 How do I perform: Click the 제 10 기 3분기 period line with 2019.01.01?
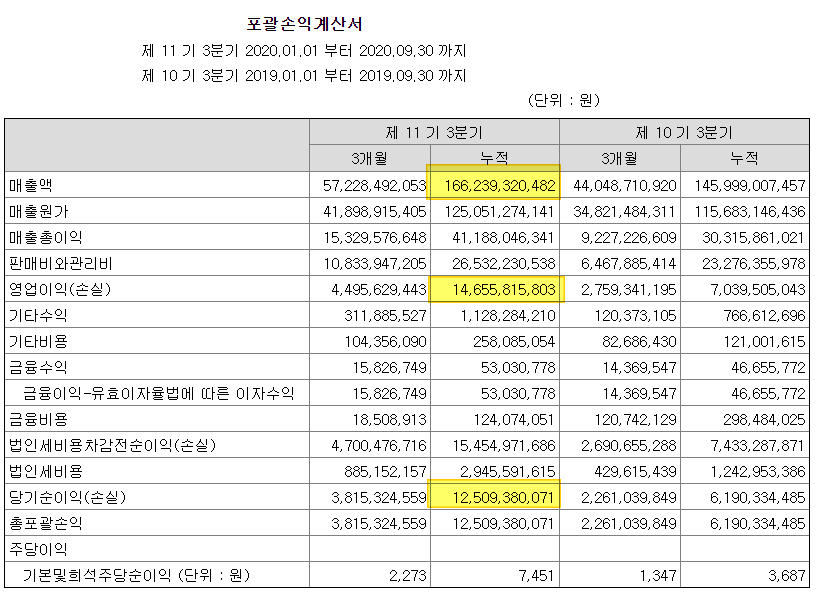[304, 76]
